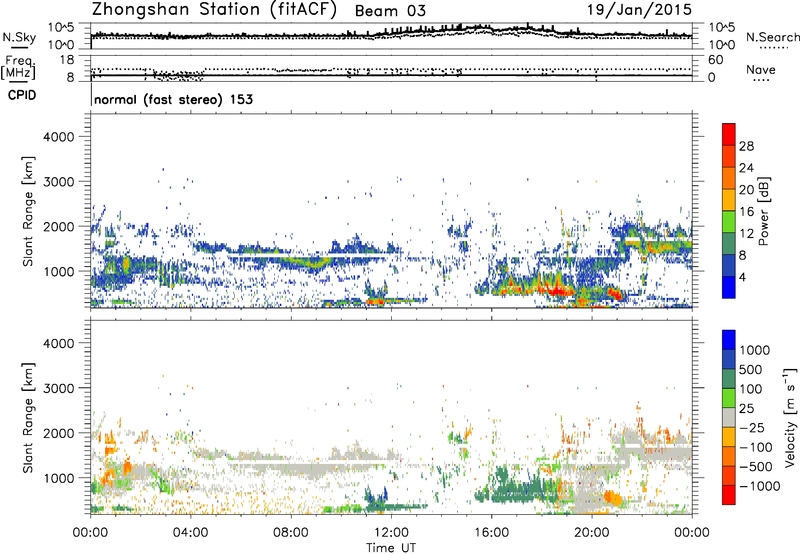The image size is (800, 554).
Task: Click the '24' value on the Power colorbar
Action: coord(746,168)
